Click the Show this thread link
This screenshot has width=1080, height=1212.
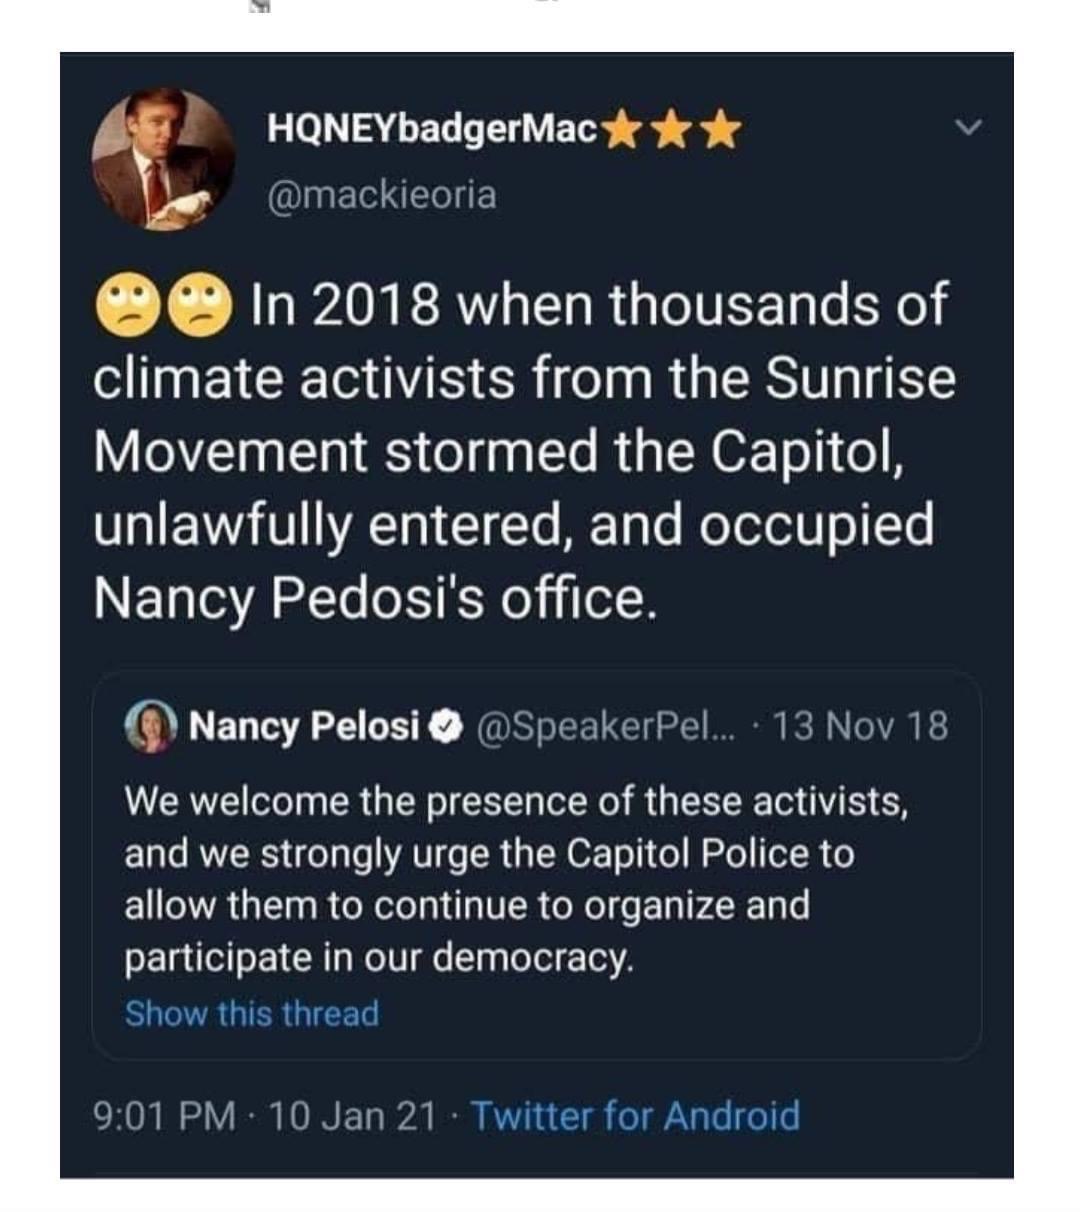(x=252, y=1013)
